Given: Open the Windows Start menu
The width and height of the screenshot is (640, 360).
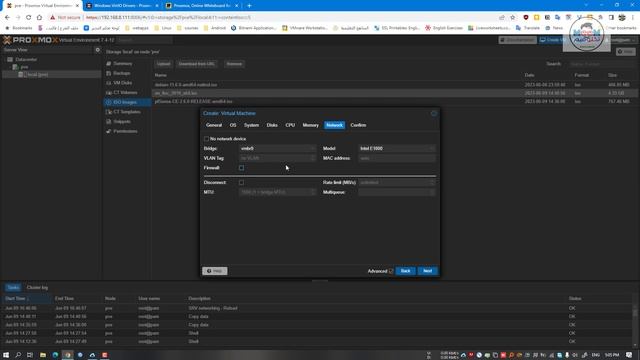Looking at the screenshot, I should click(6, 355).
